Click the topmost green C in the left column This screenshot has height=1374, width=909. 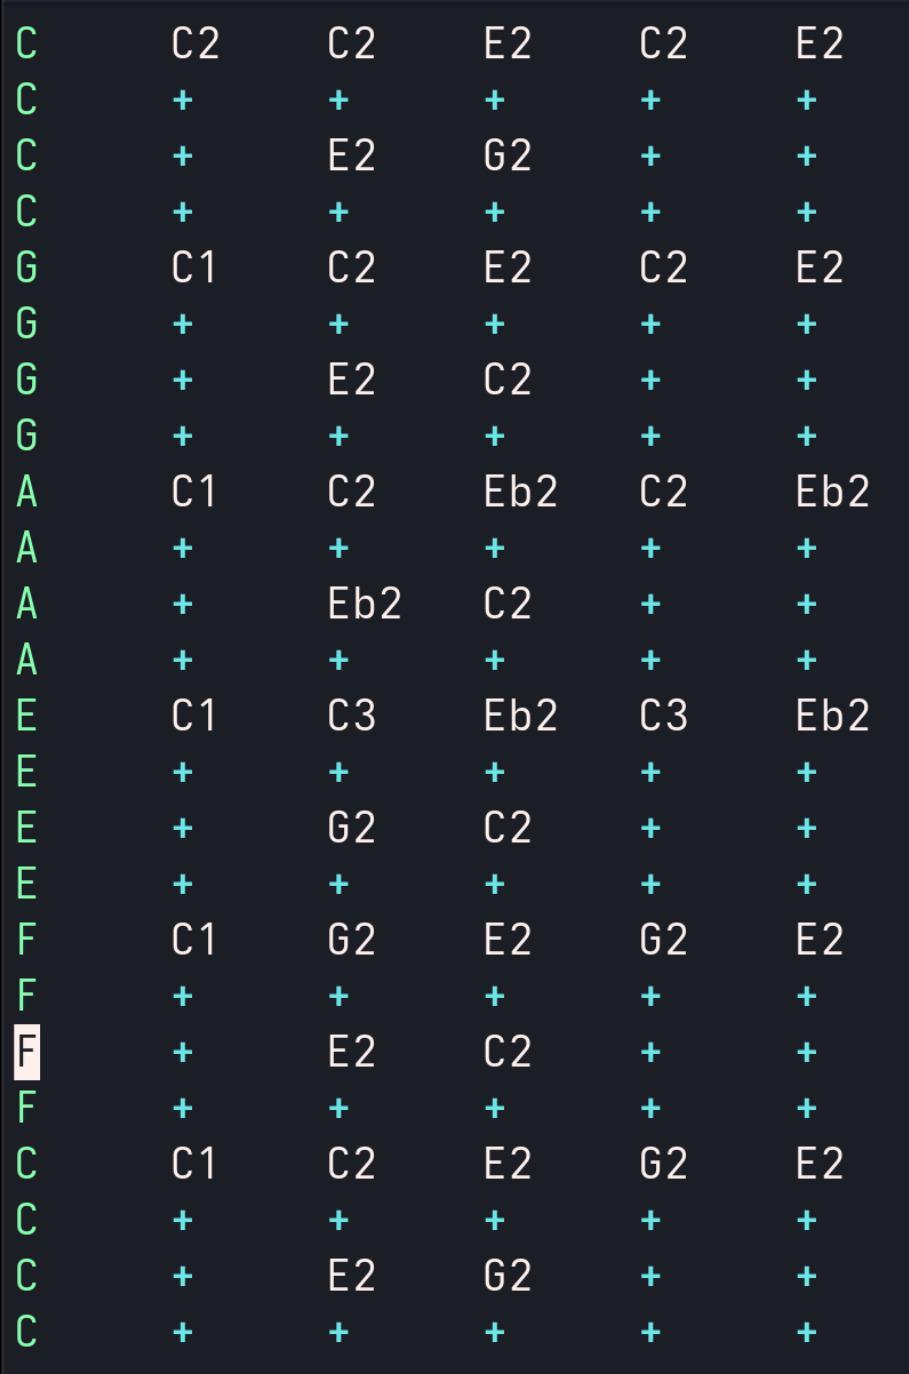[x=21, y=43]
